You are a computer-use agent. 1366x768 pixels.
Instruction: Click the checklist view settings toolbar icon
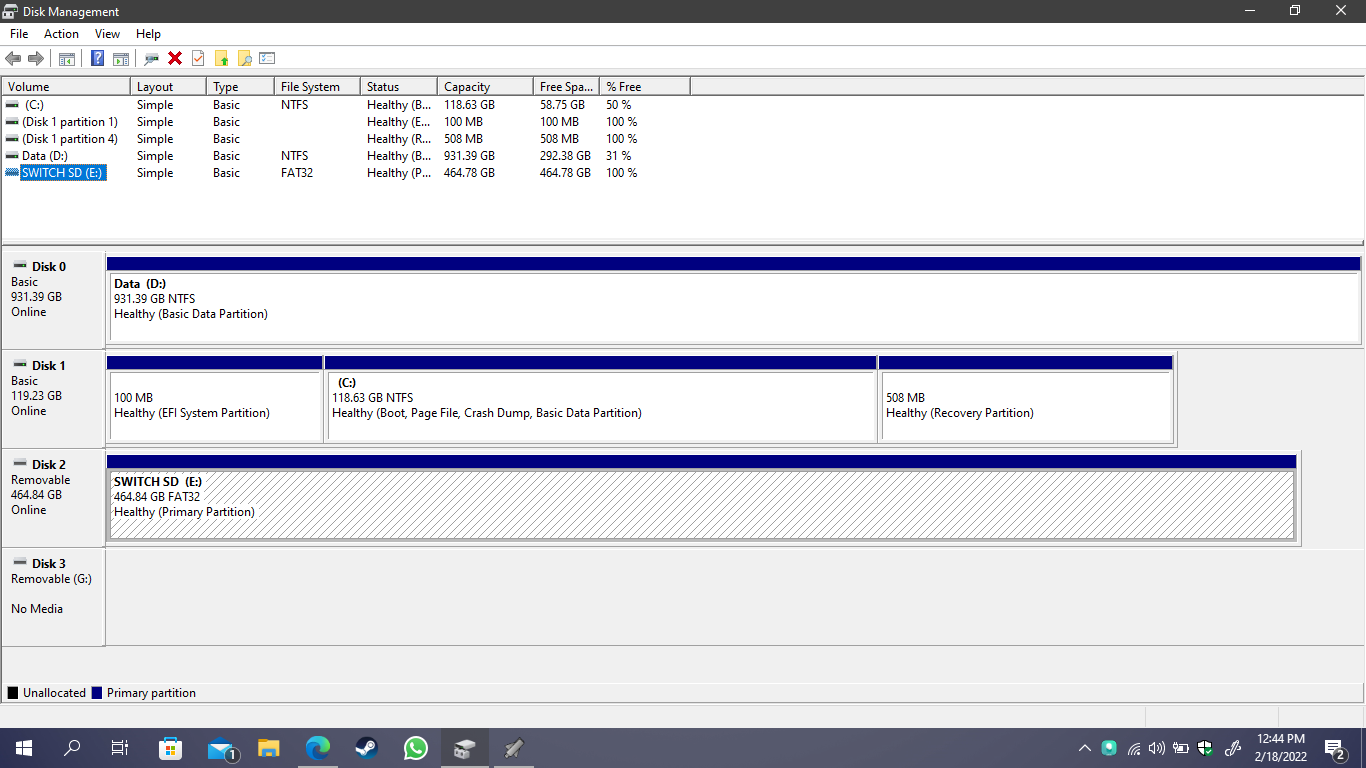click(267, 58)
